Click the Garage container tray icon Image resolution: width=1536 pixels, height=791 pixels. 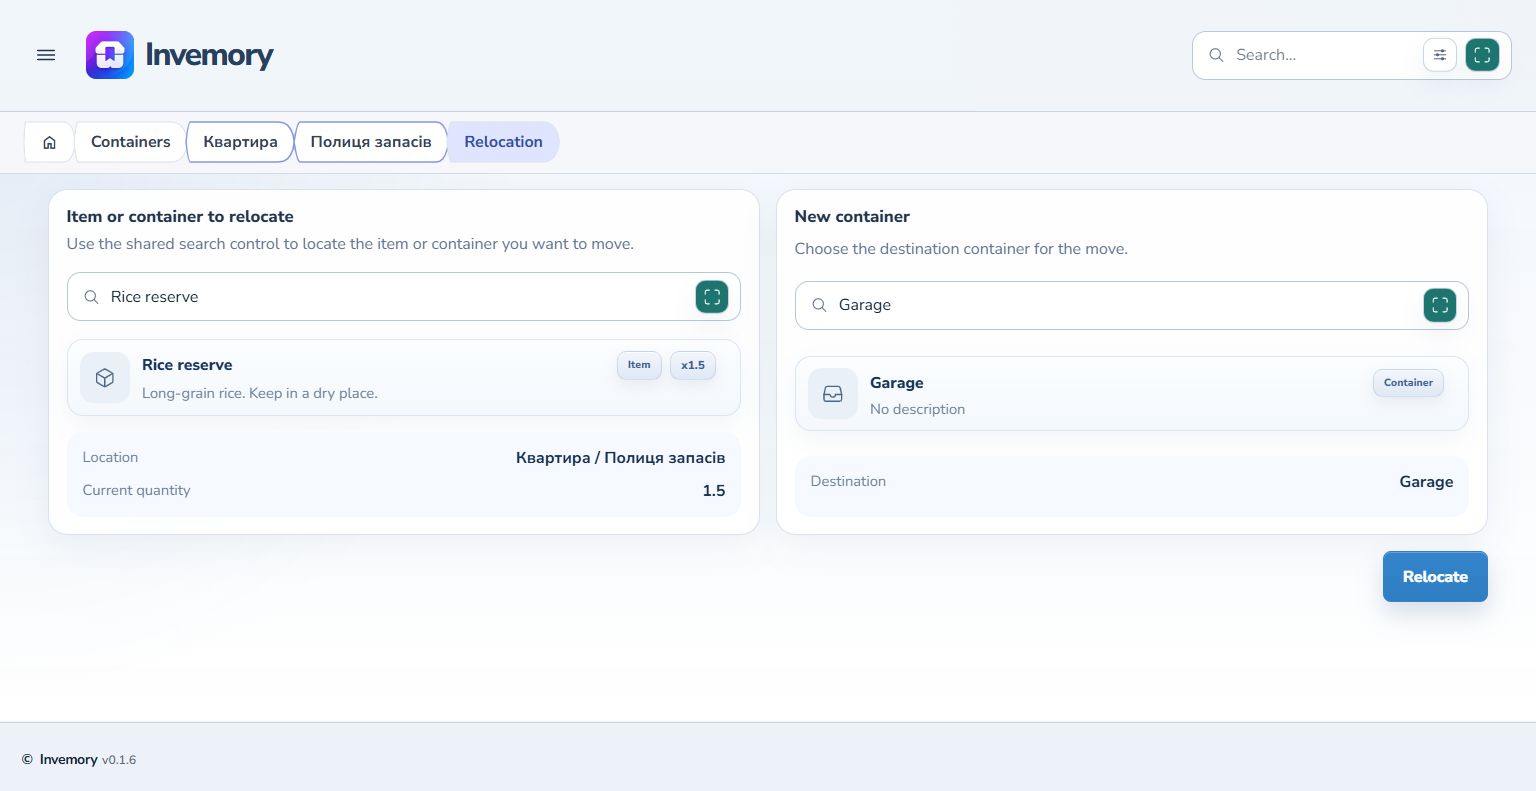[833, 394]
